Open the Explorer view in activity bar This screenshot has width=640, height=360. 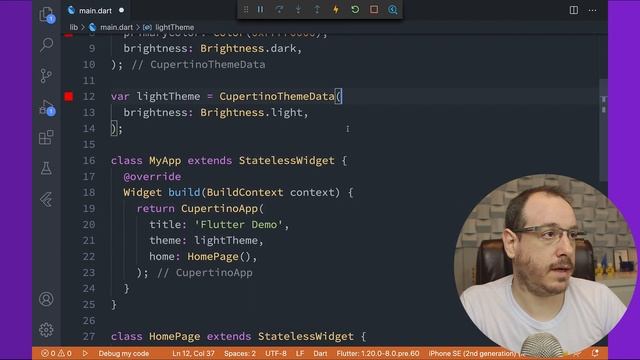47,15
